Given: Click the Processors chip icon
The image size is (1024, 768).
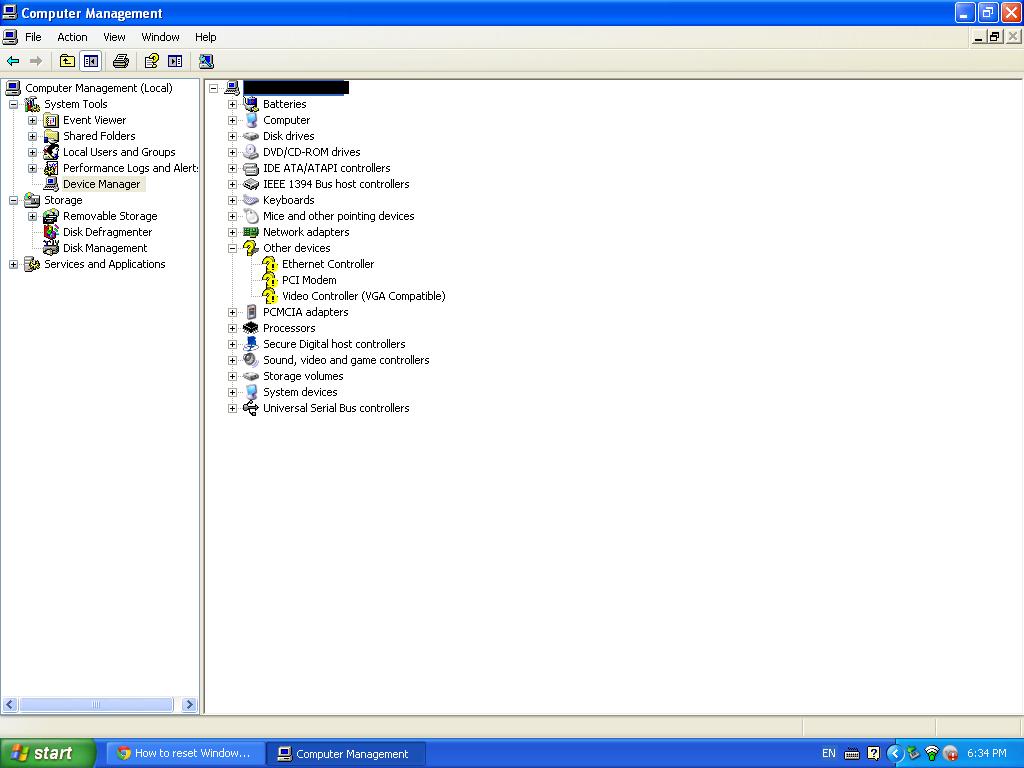Looking at the screenshot, I should click(251, 328).
